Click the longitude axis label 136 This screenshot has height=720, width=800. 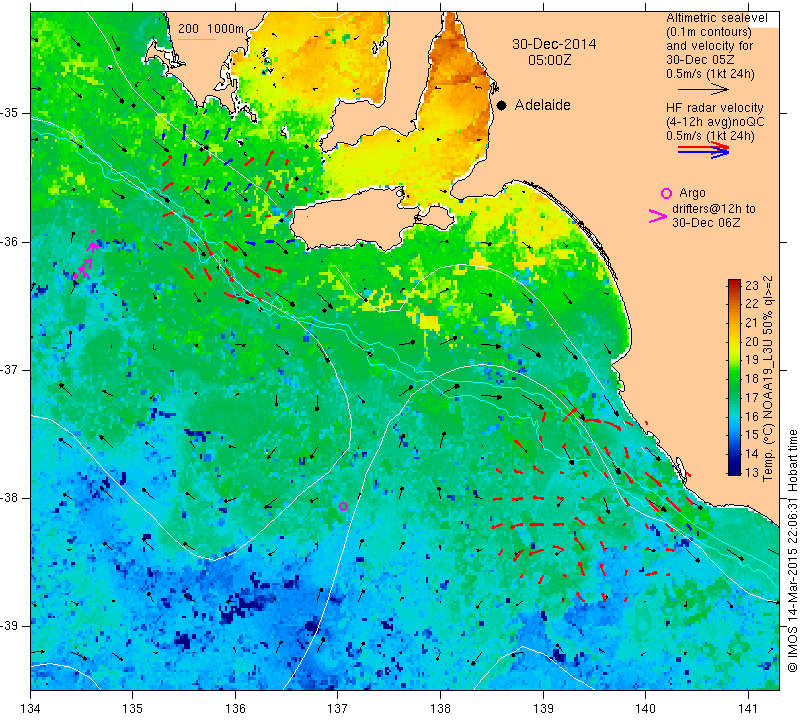tap(235, 708)
